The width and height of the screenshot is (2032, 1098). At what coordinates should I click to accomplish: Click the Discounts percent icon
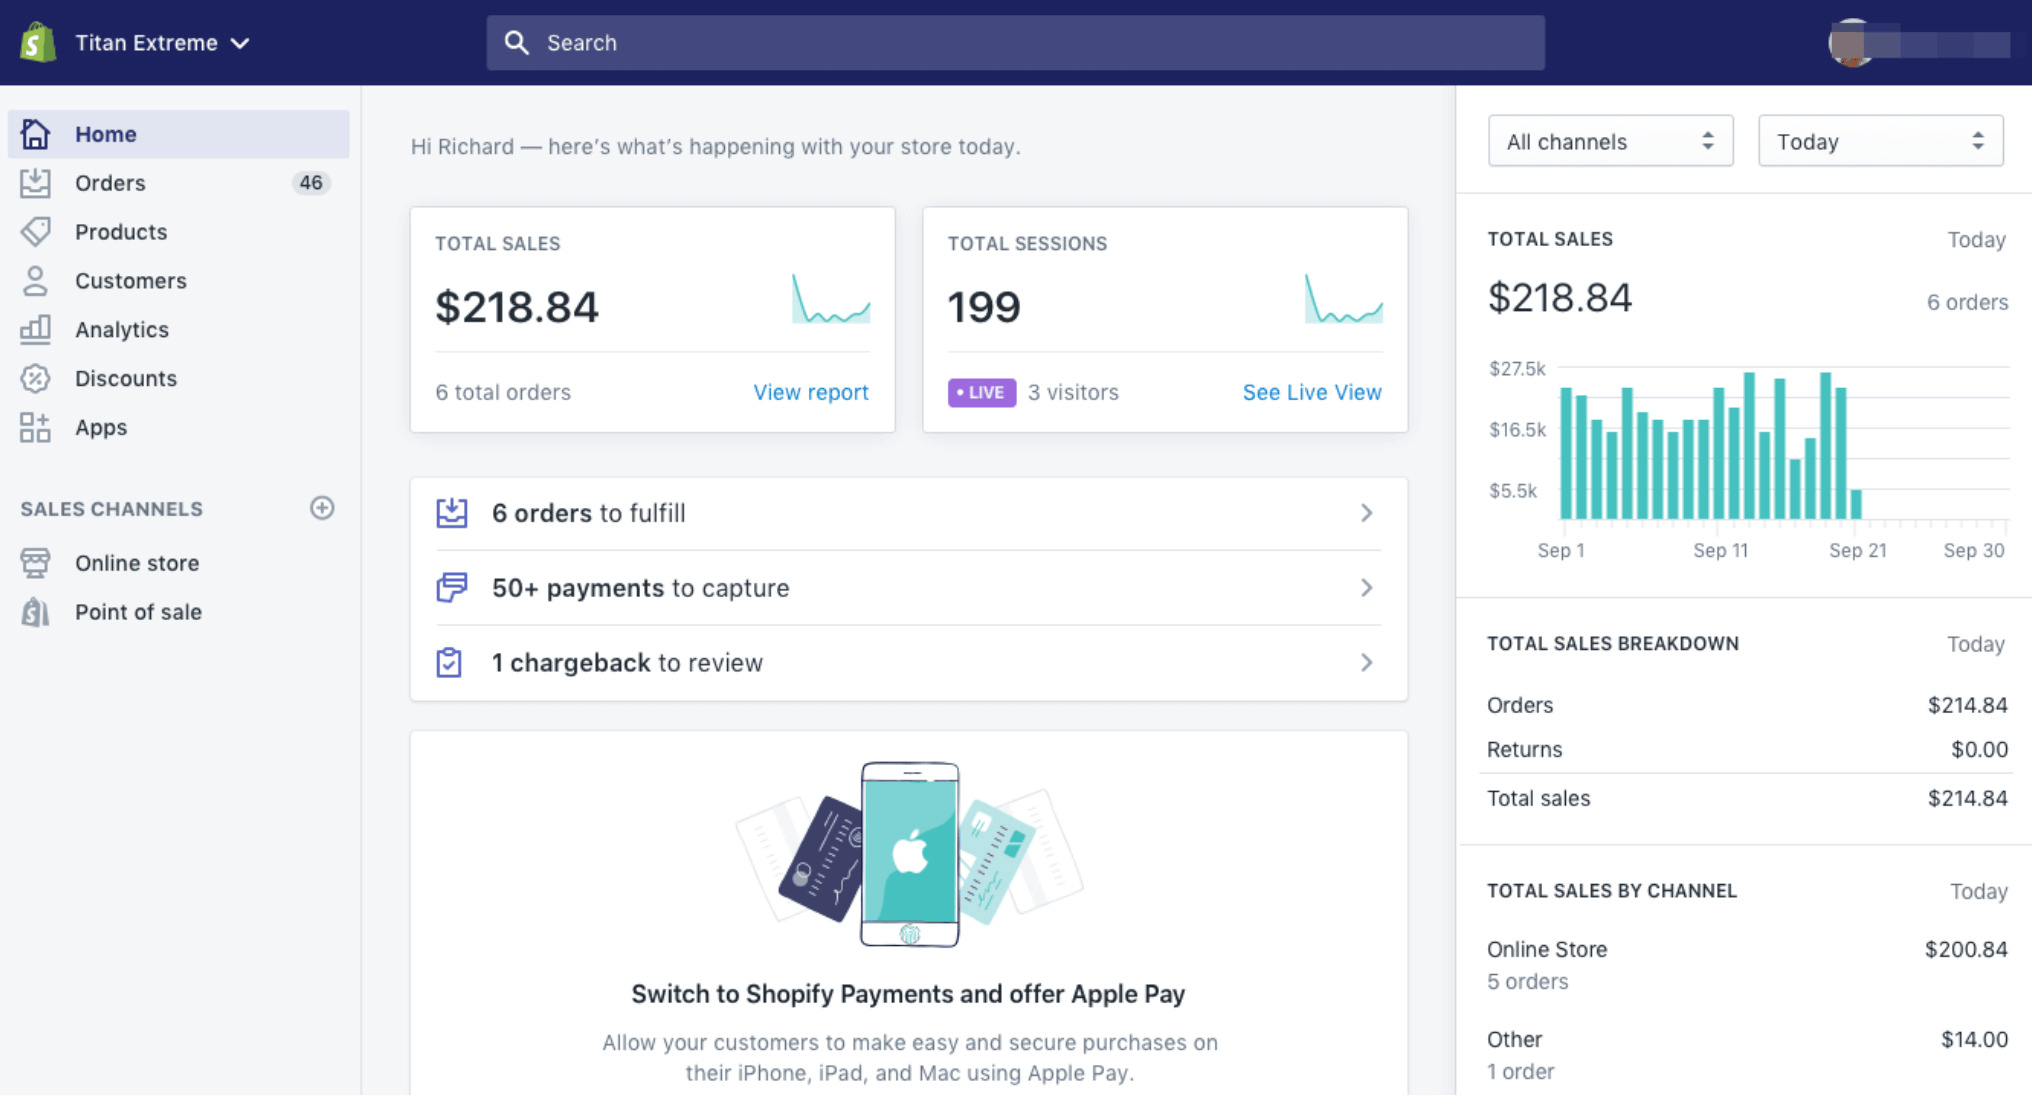(x=35, y=378)
